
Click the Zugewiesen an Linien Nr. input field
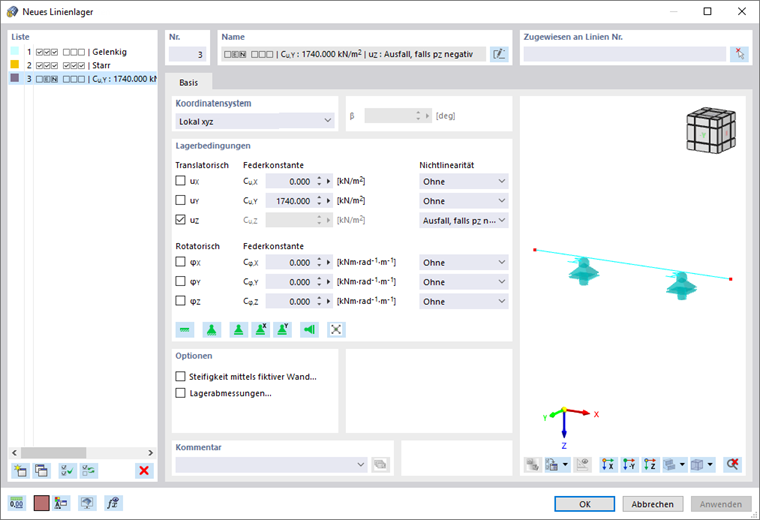pyautogui.click(x=624, y=54)
